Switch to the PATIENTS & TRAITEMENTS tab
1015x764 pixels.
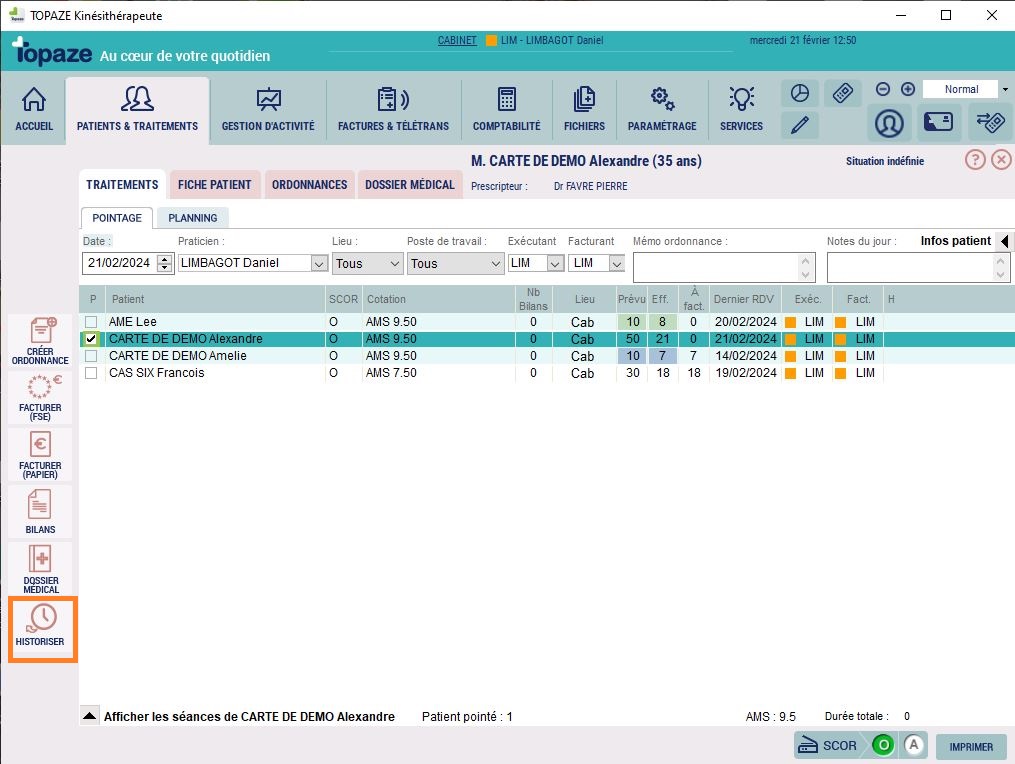(x=137, y=110)
